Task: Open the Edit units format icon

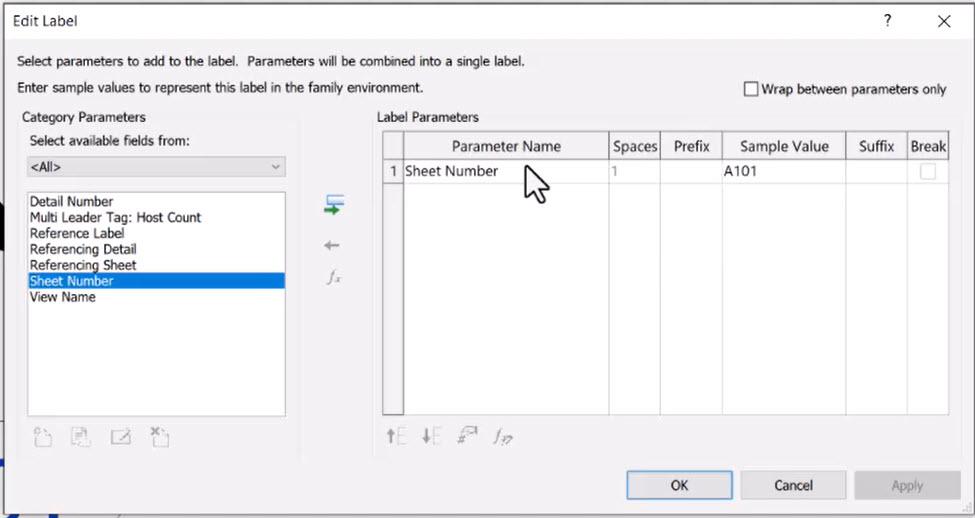Action: coord(467,435)
